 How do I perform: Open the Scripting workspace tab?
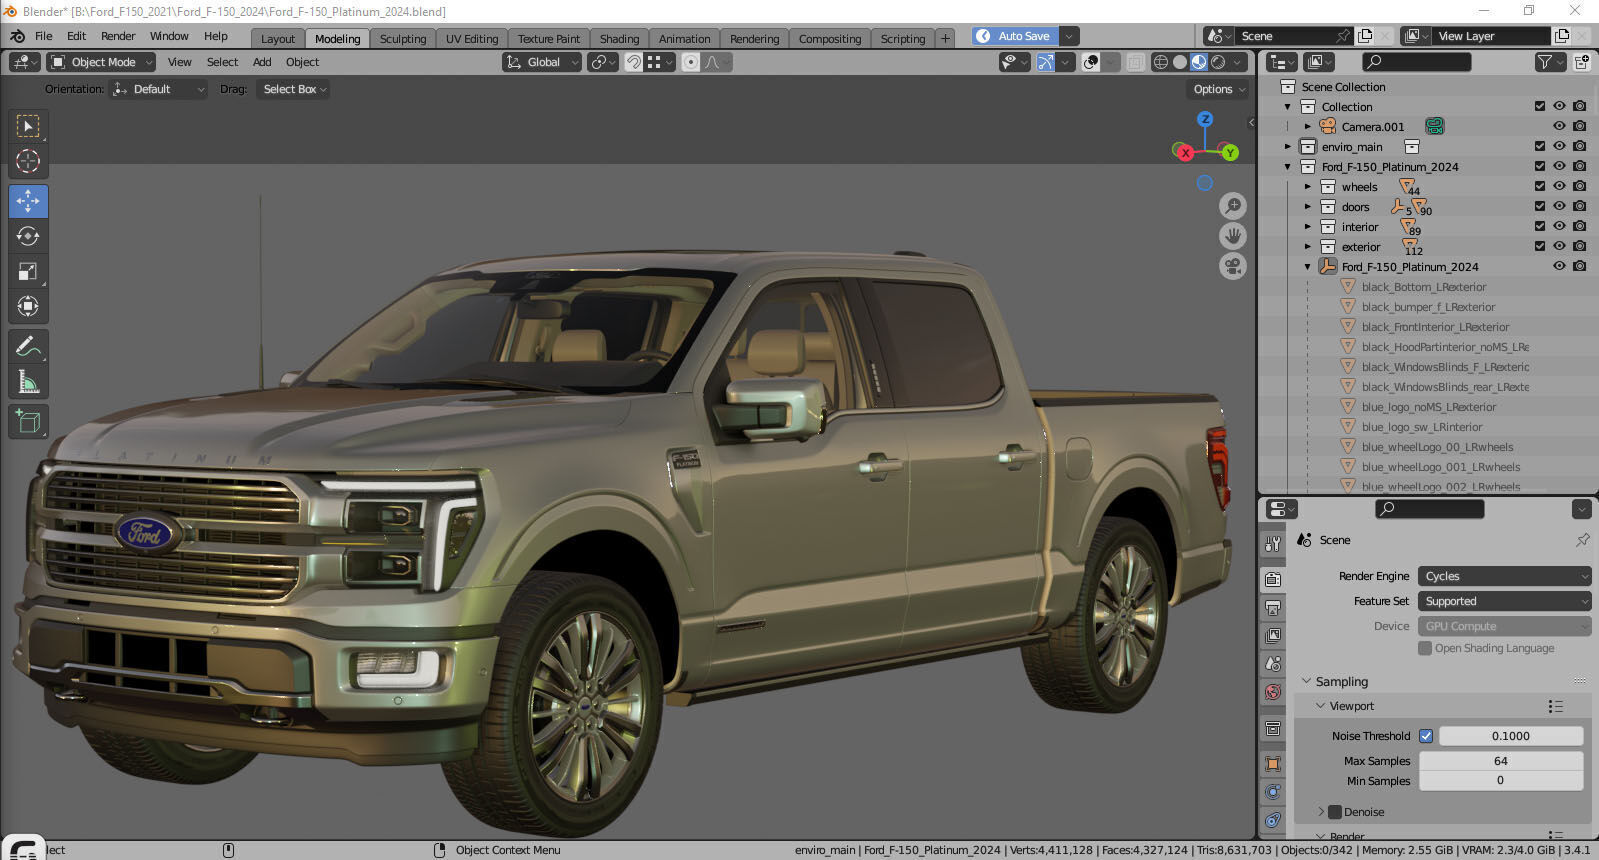coord(903,39)
